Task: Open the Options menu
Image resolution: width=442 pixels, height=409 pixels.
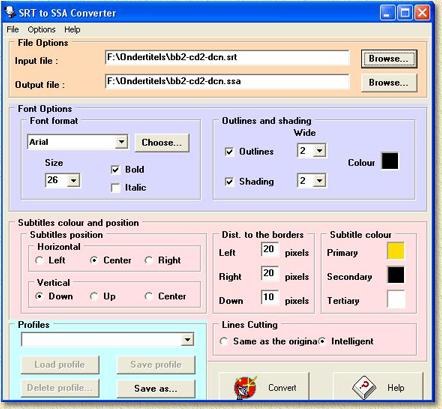Action: [41, 29]
